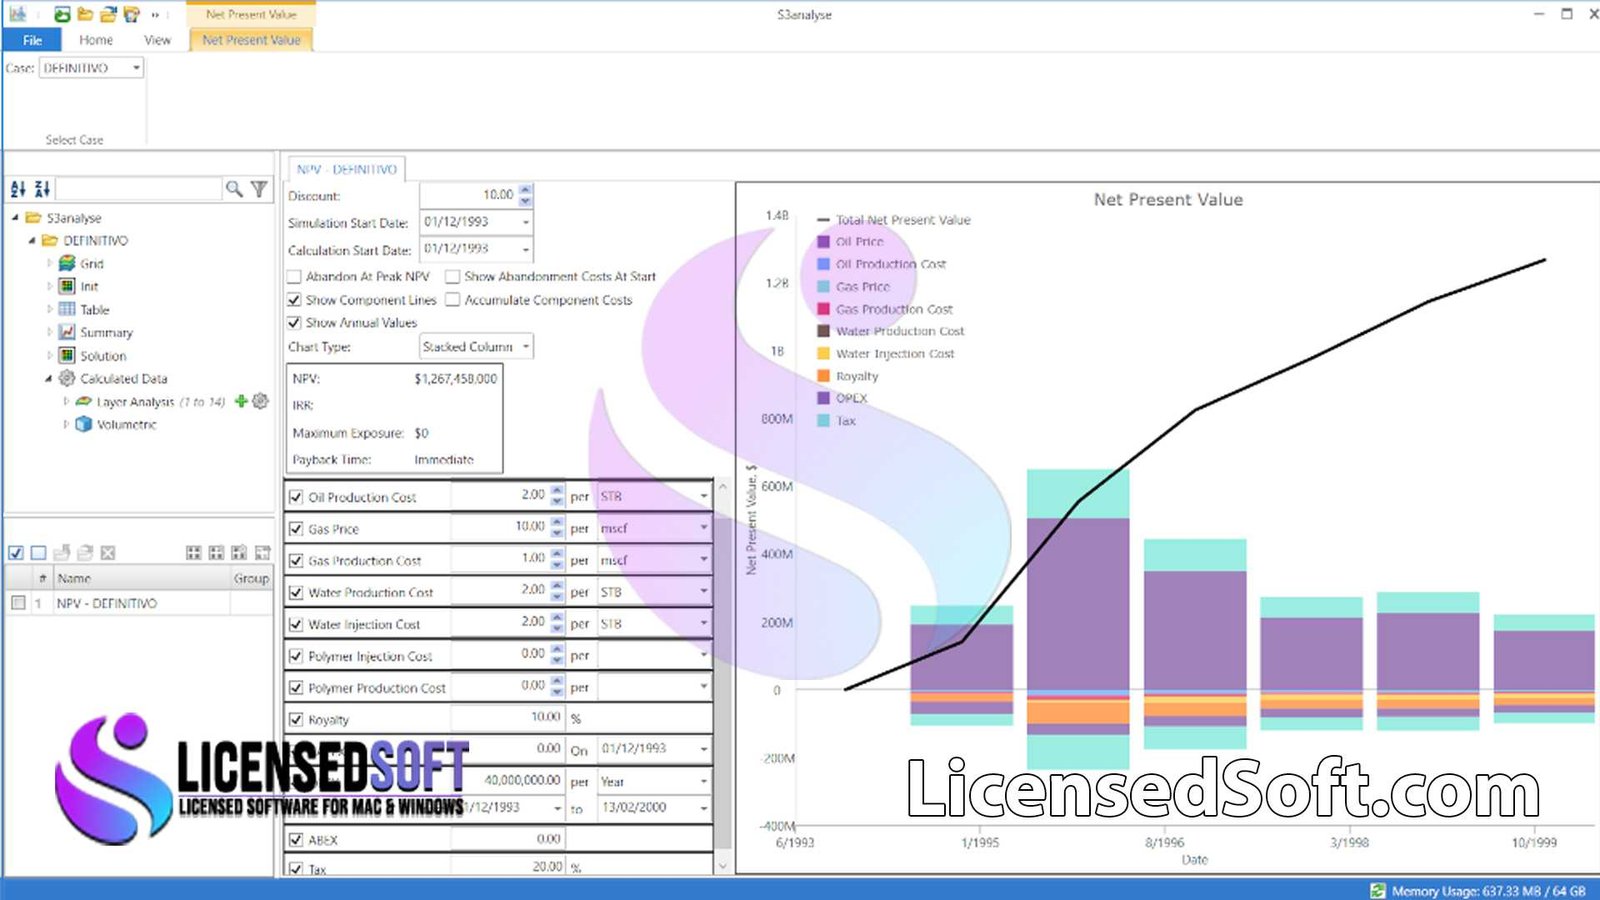Image resolution: width=1600 pixels, height=900 pixels.
Task: Open the Oil Production Cost STB unit dropdown
Action: click(x=703, y=496)
